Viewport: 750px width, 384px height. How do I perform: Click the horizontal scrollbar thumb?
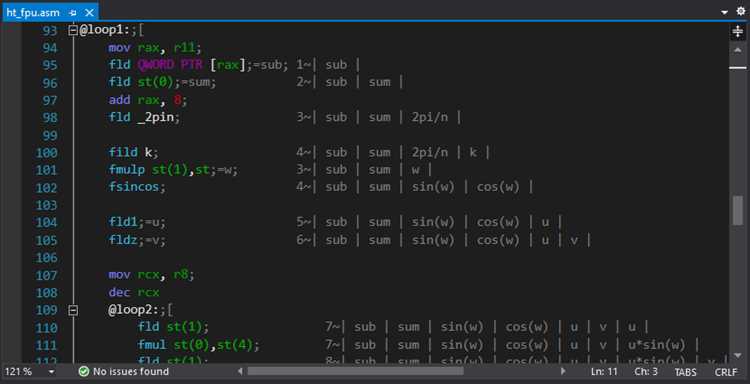(x=355, y=371)
